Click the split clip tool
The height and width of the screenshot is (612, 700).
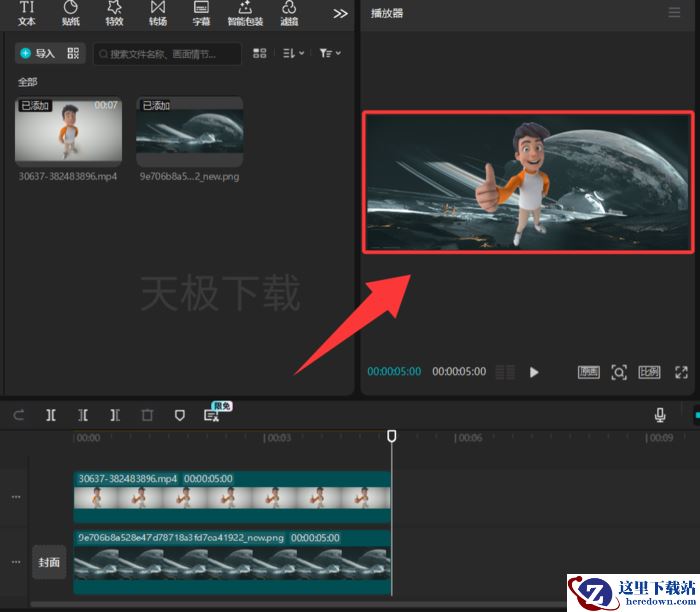51,416
